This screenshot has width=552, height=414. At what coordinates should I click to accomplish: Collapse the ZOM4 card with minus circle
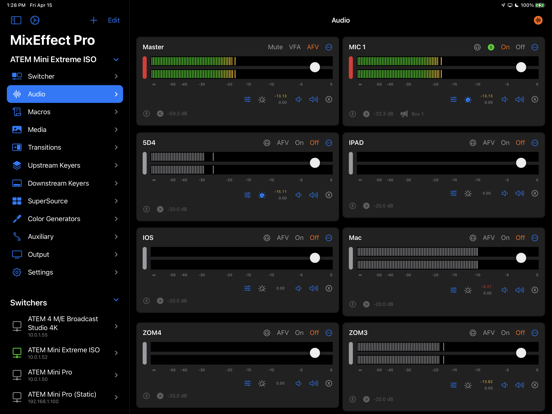[329, 333]
